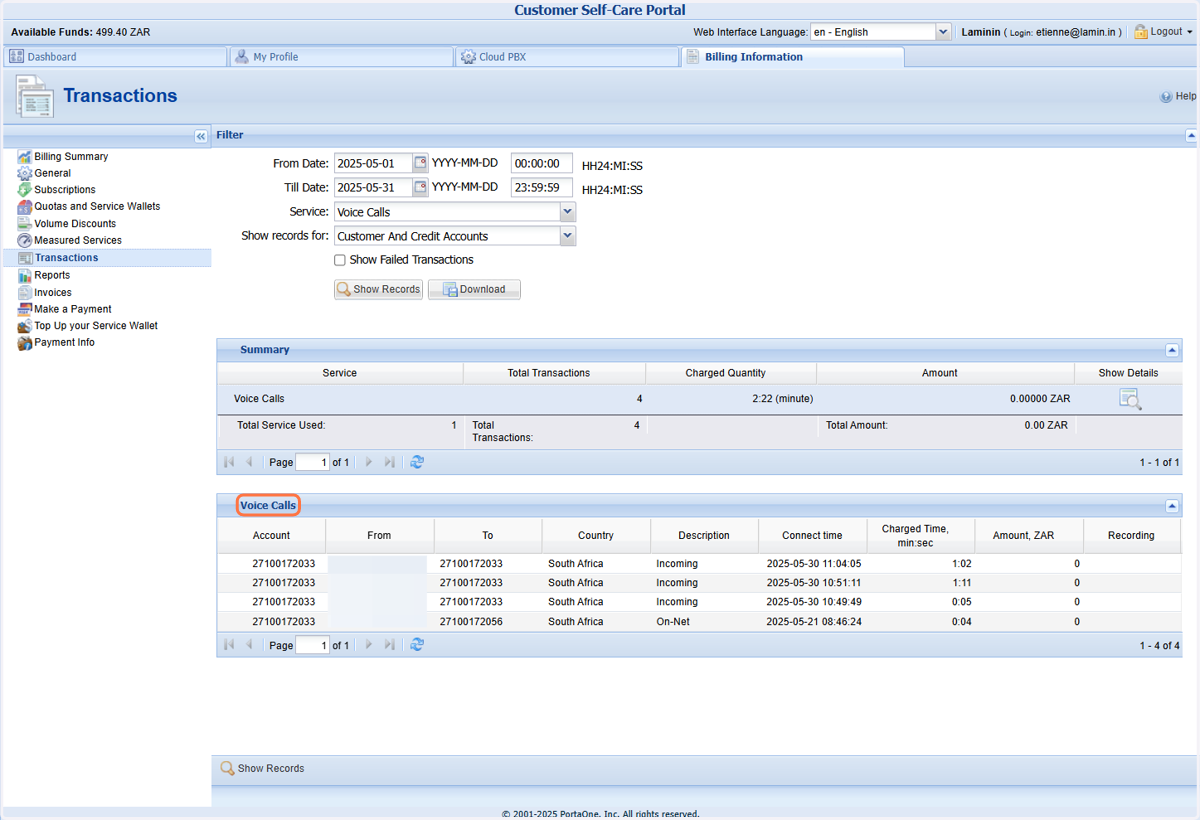Go to last page in Voice Calls grid
Image resolution: width=1200 pixels, height=820 pixels.
(x=389, y=645)
